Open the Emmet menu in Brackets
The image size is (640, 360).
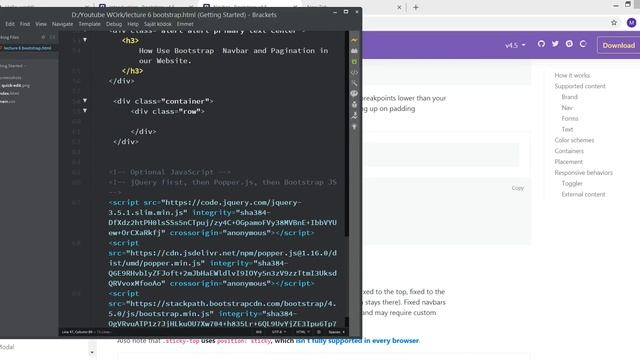[x=185, y=24]
